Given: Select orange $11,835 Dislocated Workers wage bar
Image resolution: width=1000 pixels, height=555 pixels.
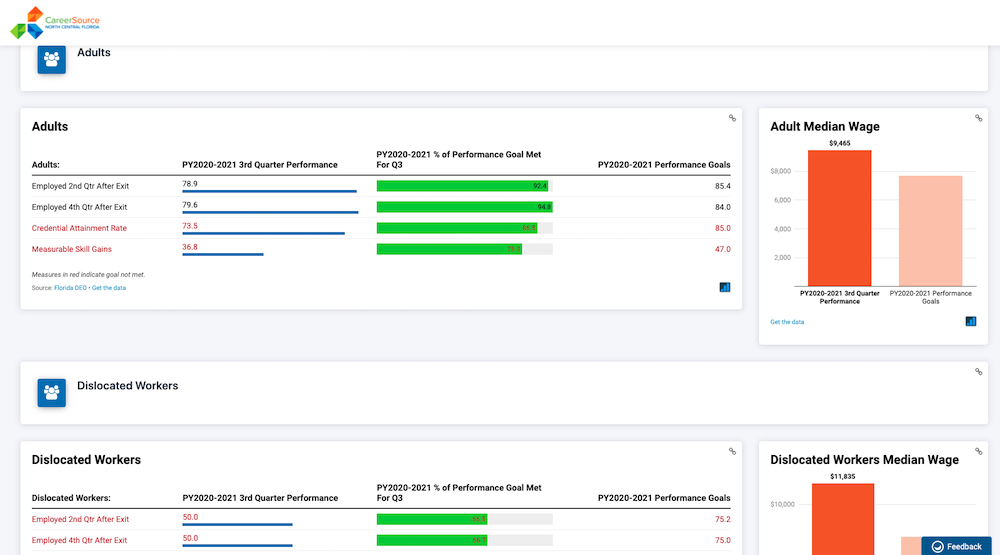Looking at the screenshot, I should 843,519.
